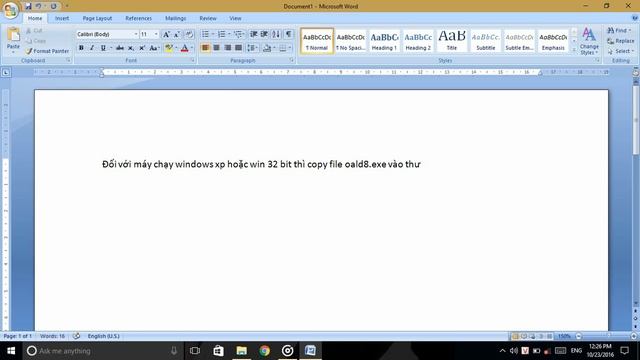Select Align Text Right
This screenshot has width=640, height=360.
tap(227, 48)
